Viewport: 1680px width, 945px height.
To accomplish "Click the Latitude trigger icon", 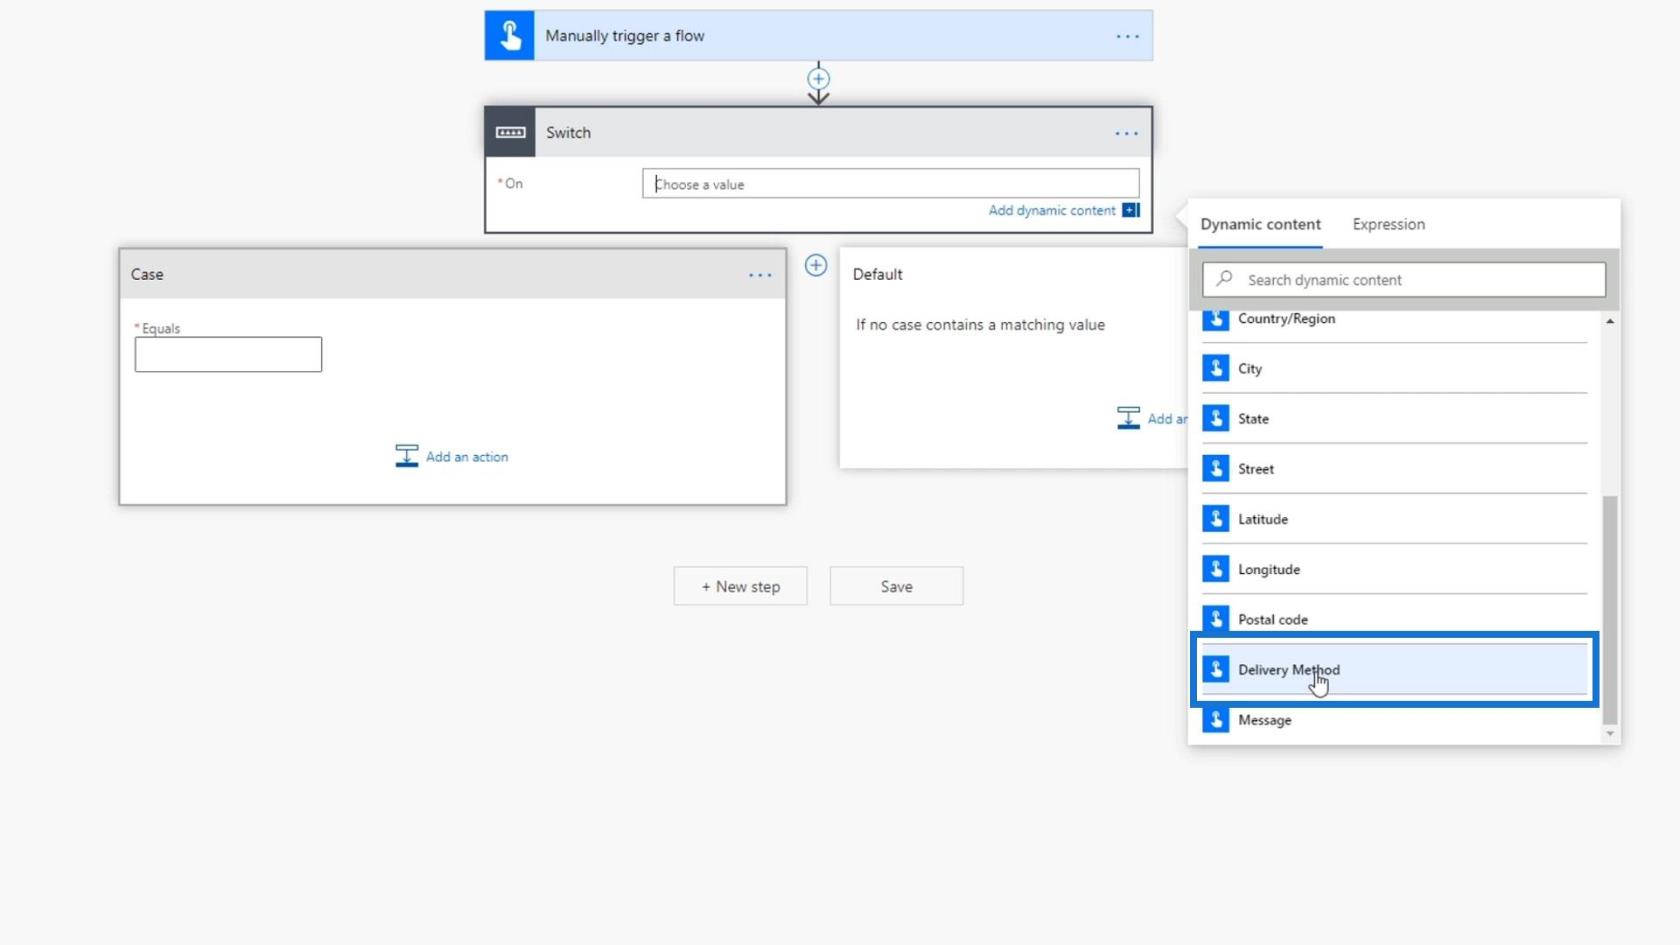I will [1215, 518].
